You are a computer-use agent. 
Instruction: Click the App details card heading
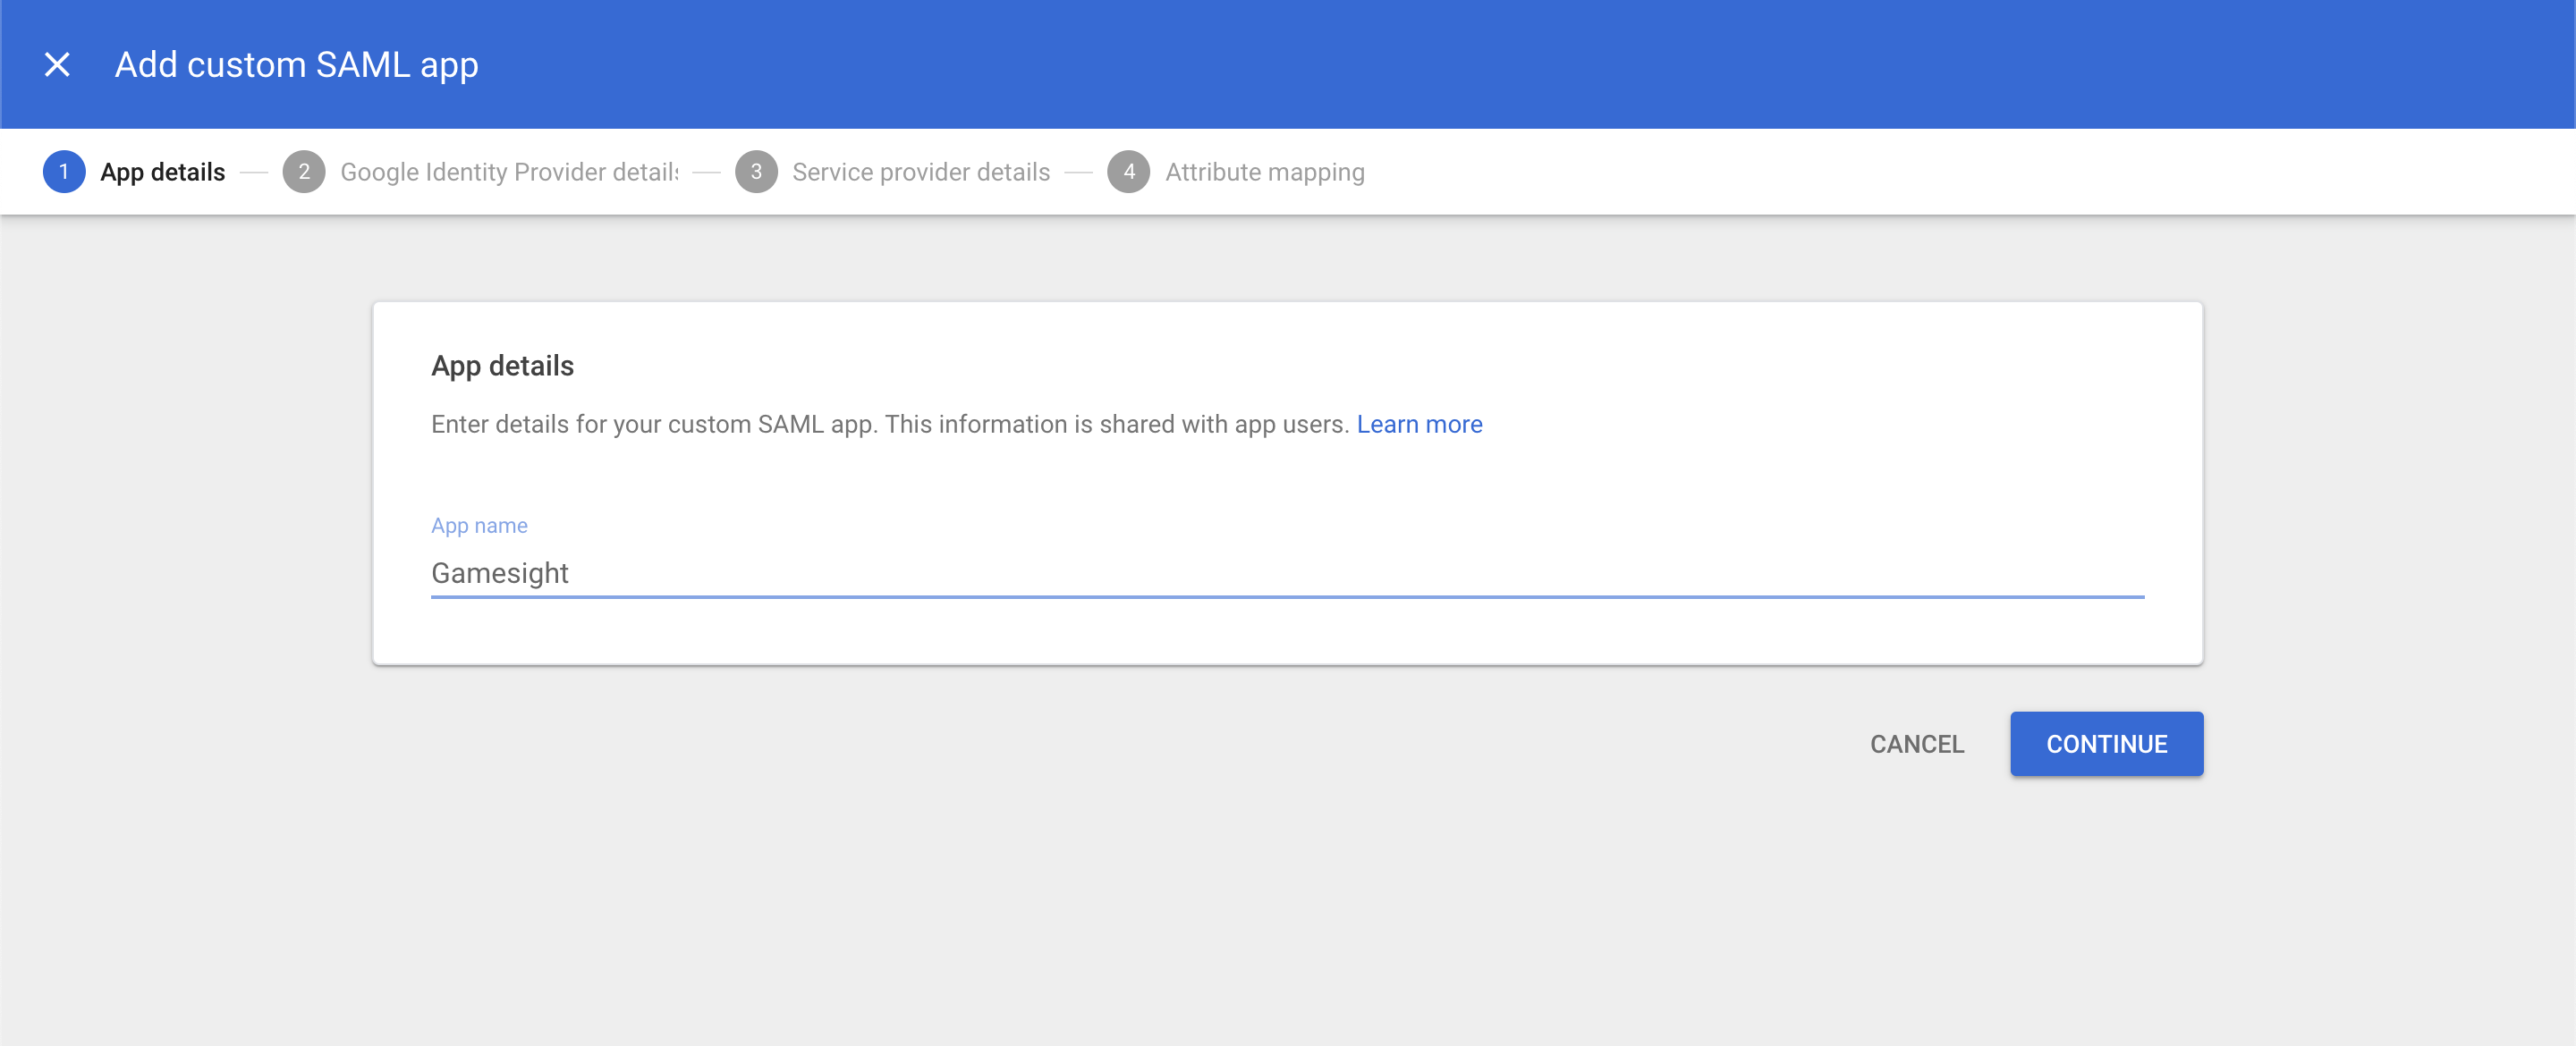[502, 366]
